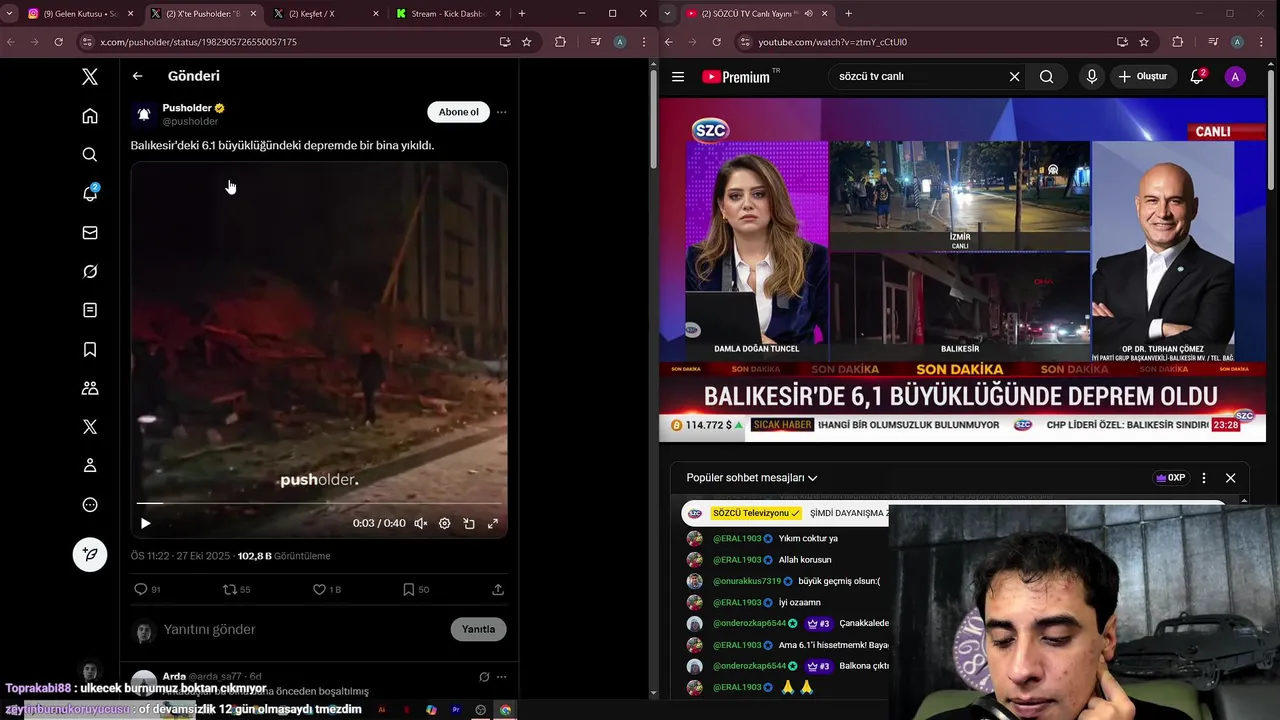The image size is (1280, 720).
Task: Enter fullscreen on X video
Action: [493, 523]
